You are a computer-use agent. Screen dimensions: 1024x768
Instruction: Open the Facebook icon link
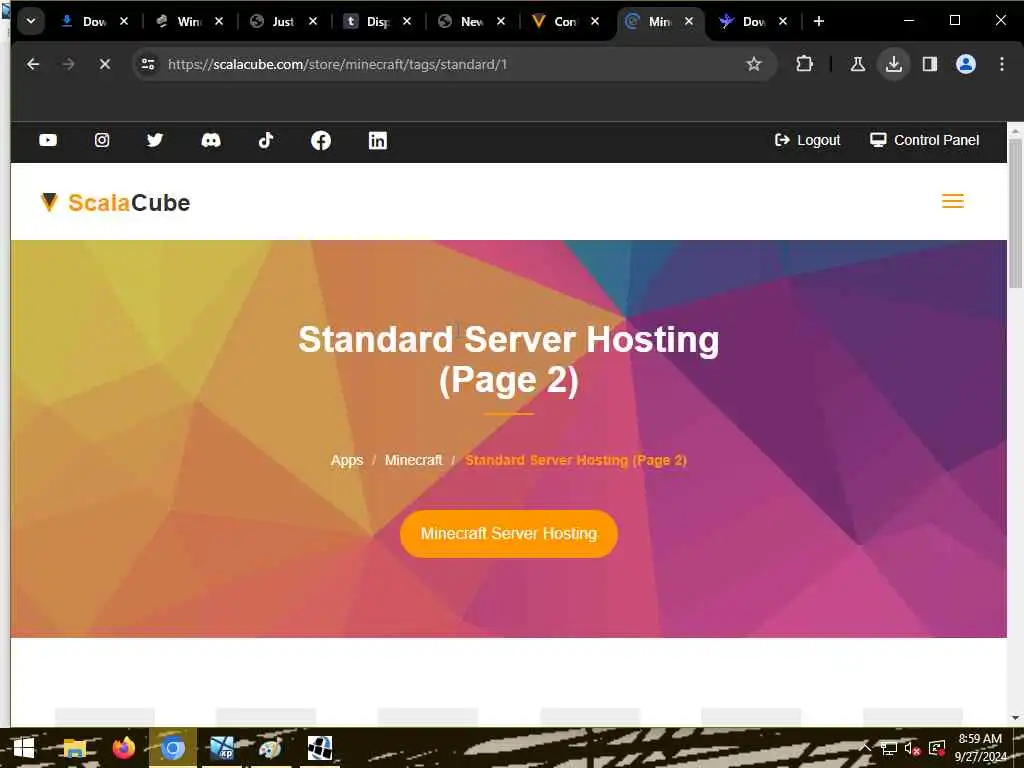pos(321,140)
